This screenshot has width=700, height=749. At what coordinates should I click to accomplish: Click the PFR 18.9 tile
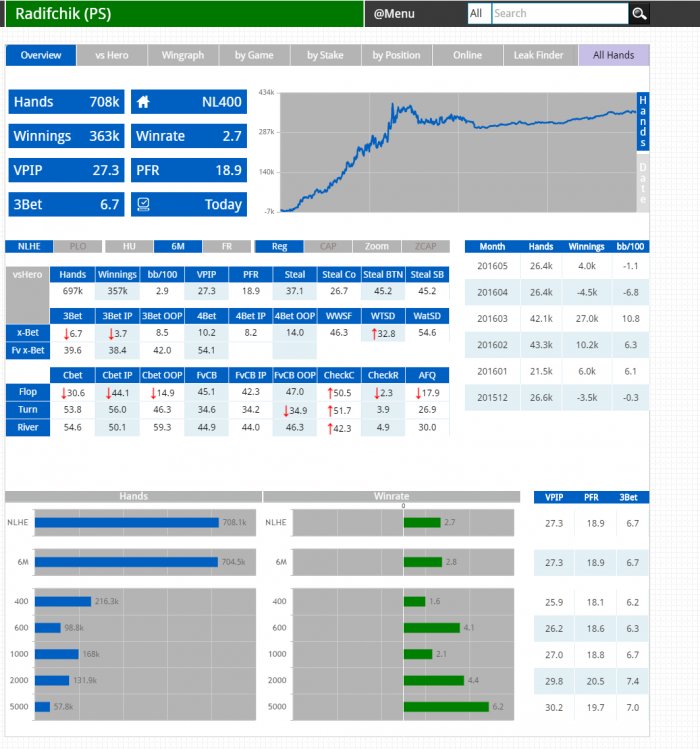189,170
